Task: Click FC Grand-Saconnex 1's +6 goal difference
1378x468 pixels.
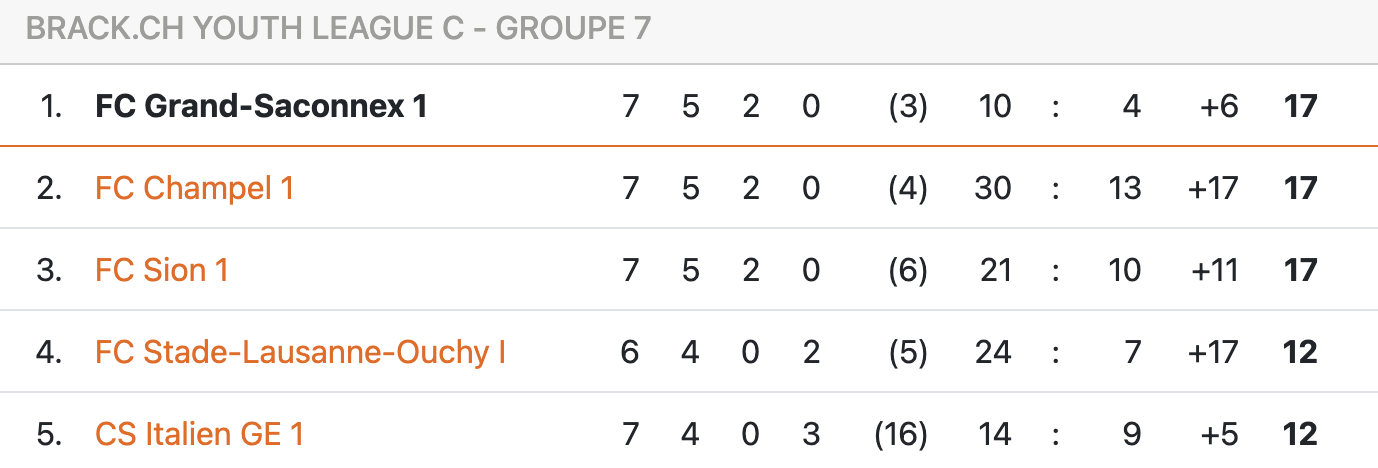Action: point(1218,106)
